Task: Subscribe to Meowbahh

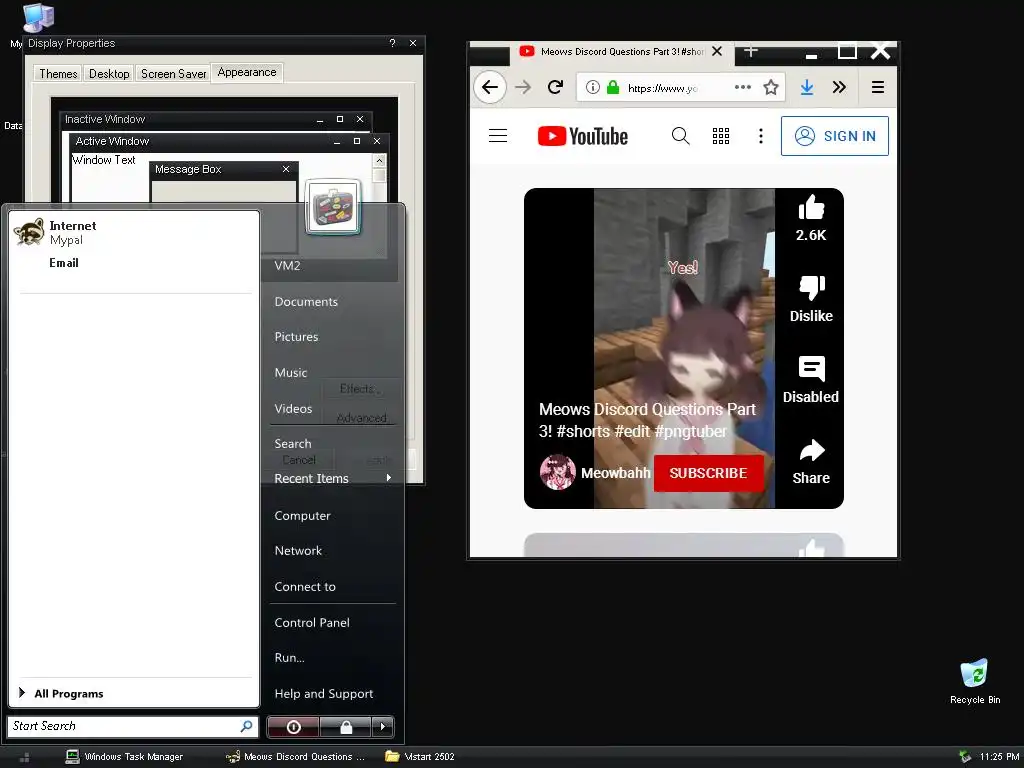Action: pos(708,473)
